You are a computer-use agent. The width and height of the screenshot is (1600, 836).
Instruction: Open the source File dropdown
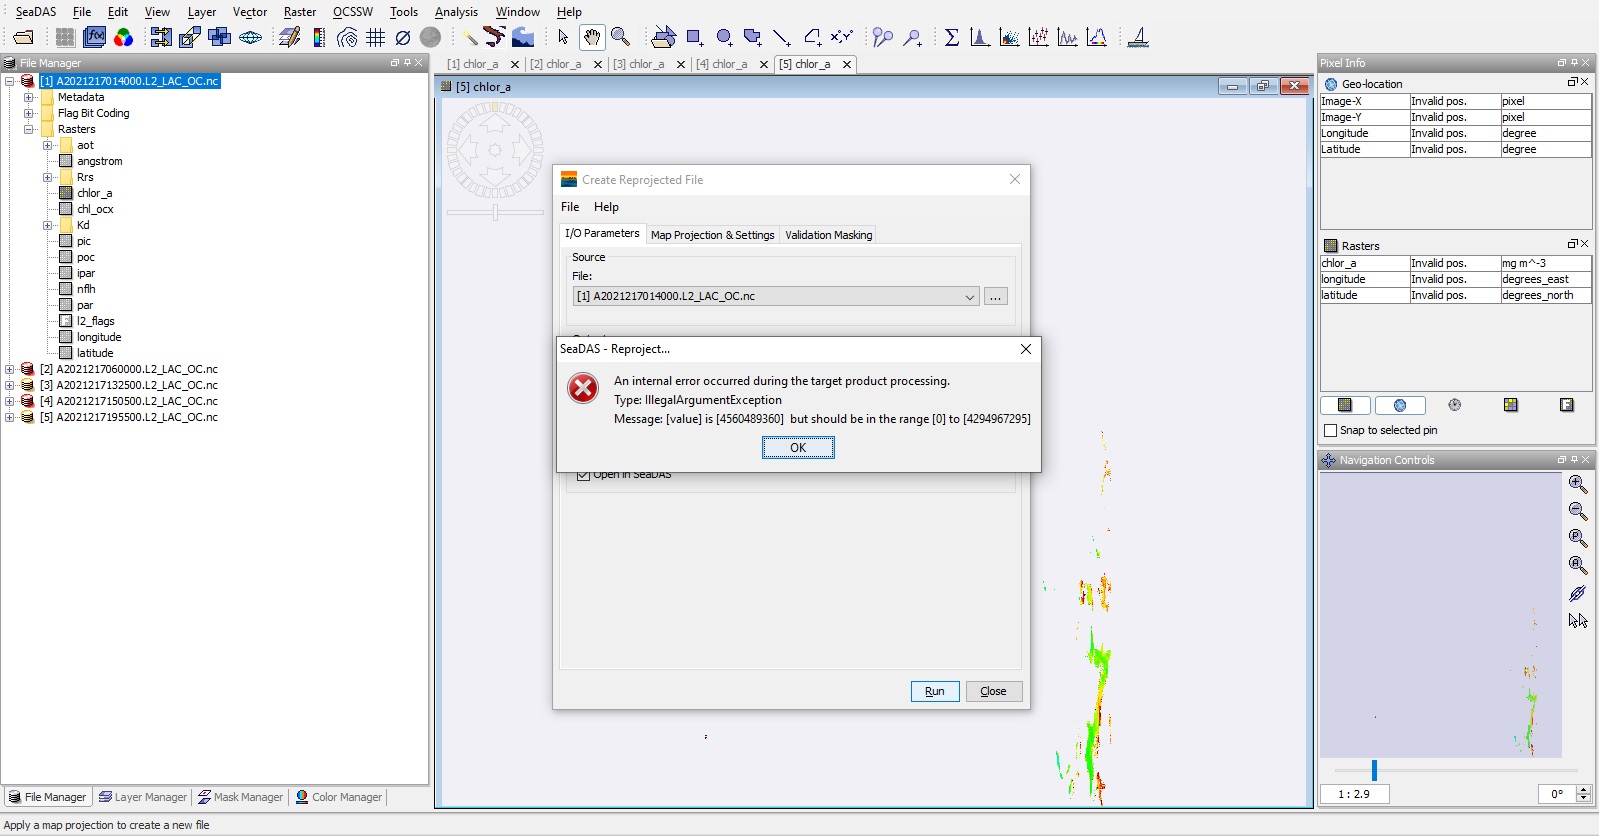(x=969, y=297)
